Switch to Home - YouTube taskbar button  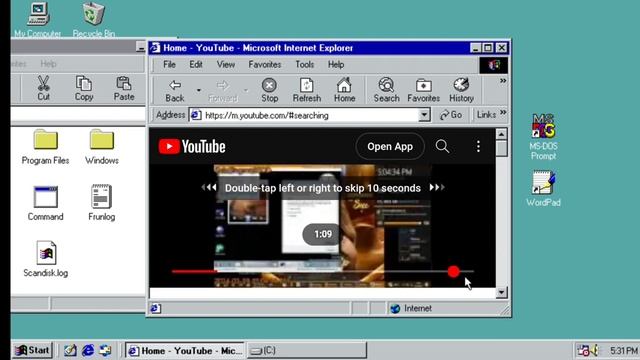click(x=184, y=351)
